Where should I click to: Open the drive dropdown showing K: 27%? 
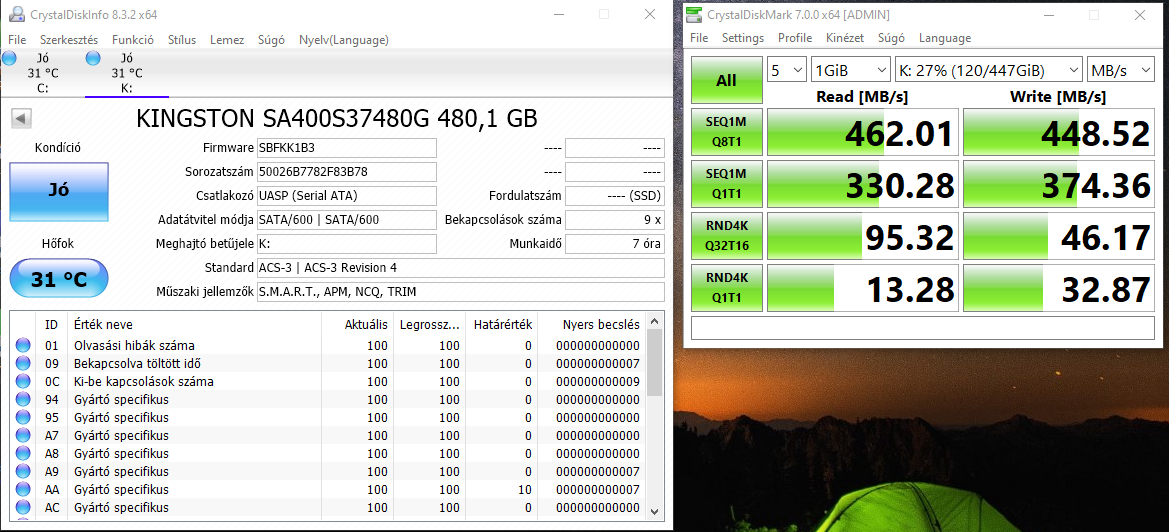[989, 70]
